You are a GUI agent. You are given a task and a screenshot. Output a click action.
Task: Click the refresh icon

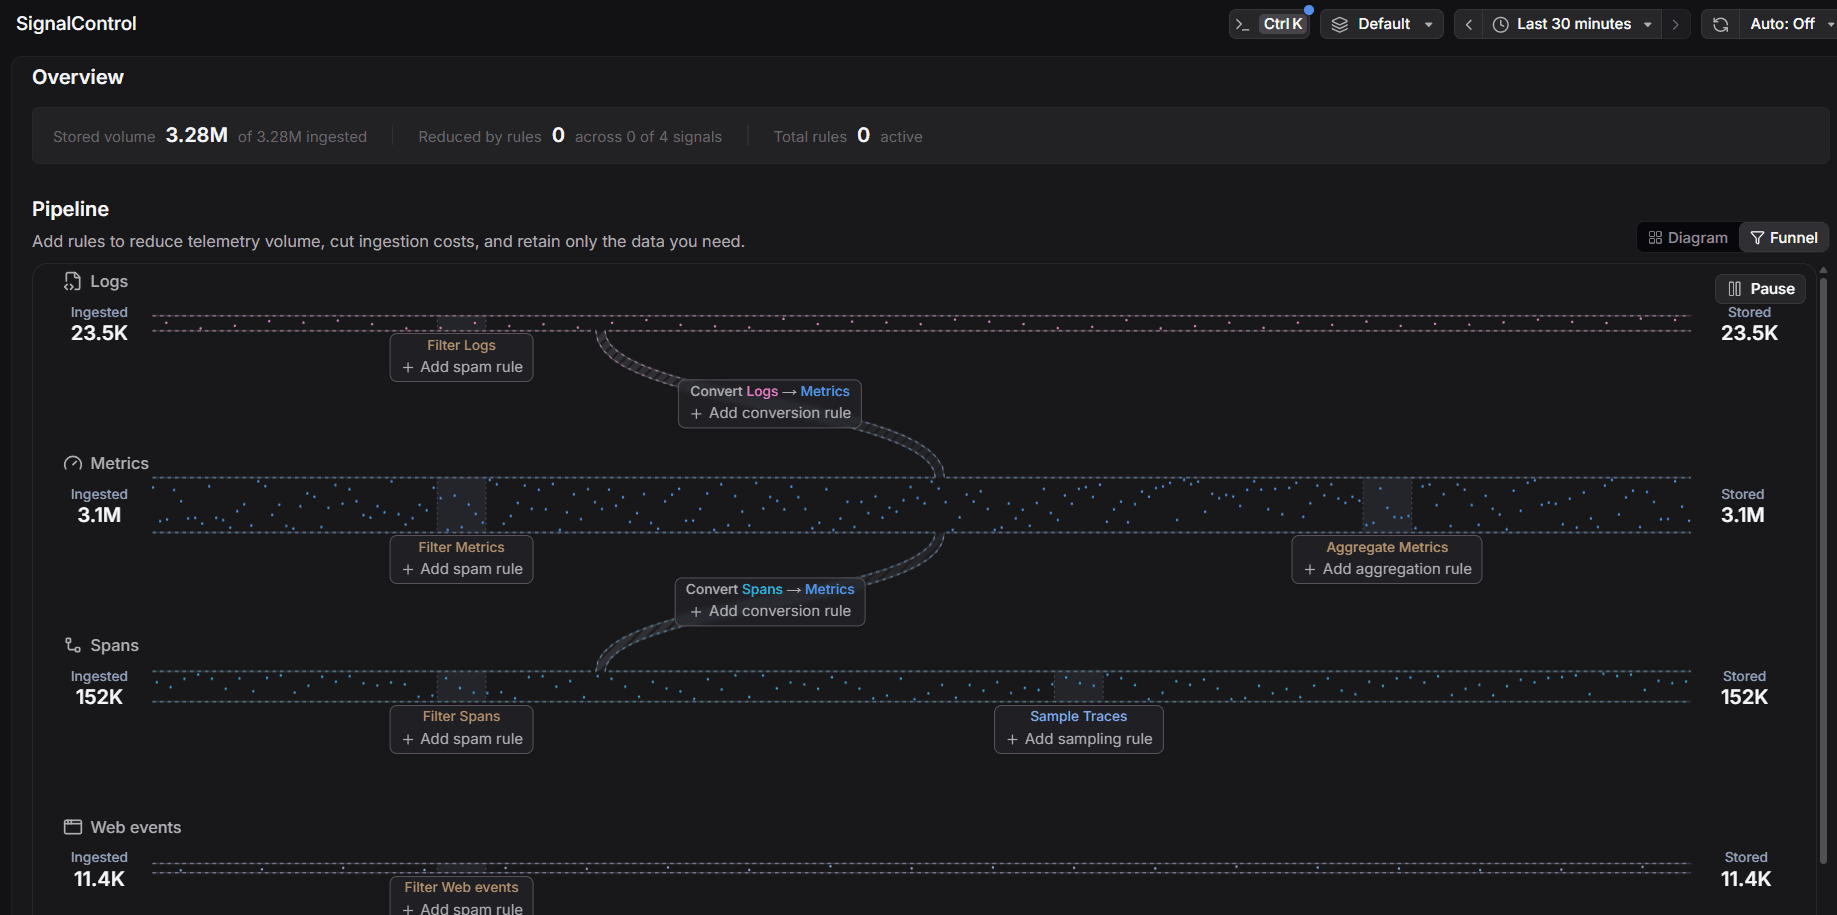click(x=1720, y=24)
